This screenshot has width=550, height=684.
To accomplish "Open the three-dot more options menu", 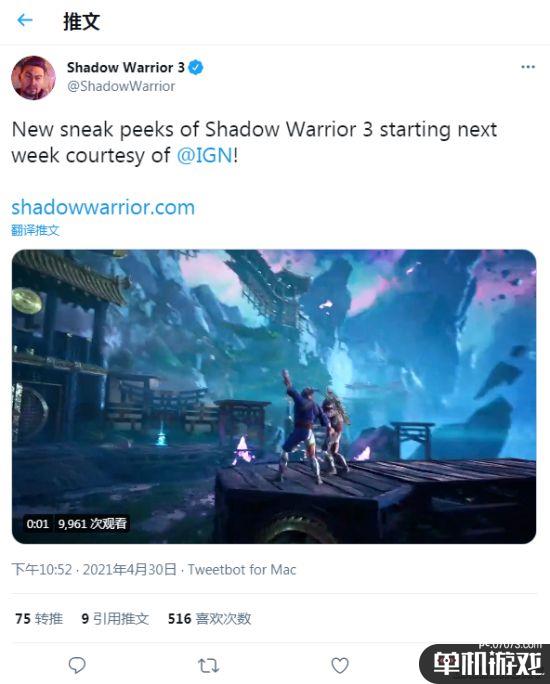I will point(528,67).
